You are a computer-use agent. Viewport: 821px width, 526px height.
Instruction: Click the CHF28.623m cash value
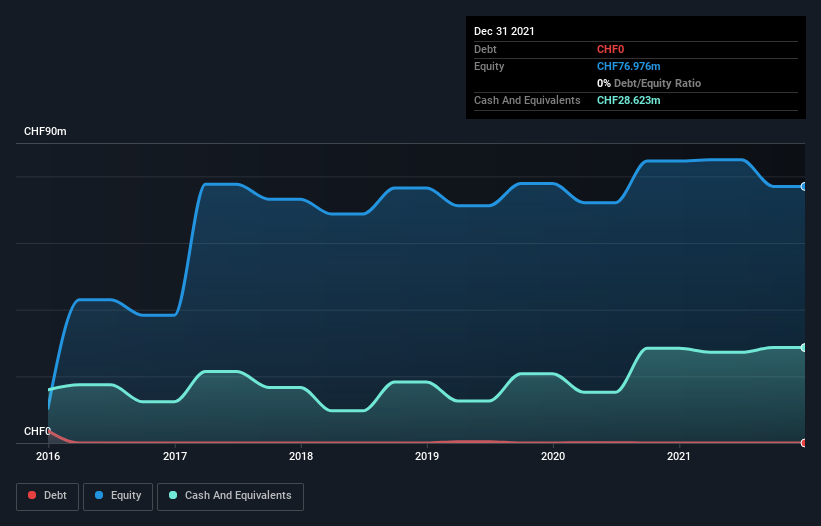pos(628,100)
